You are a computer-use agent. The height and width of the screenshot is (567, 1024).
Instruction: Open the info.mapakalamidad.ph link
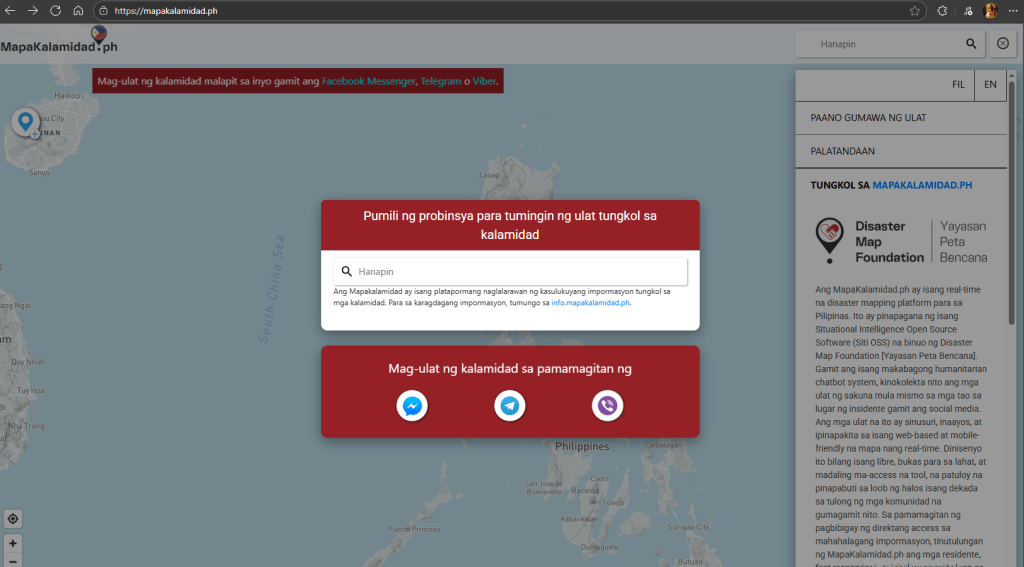click(590, 302)
